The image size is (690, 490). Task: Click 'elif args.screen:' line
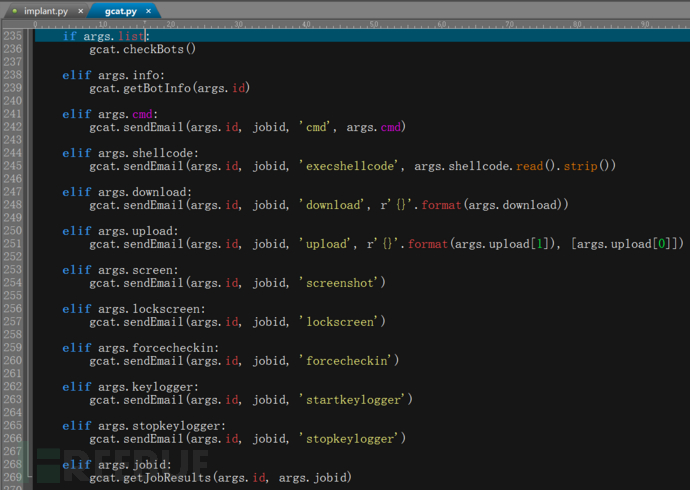coord(120,270)
